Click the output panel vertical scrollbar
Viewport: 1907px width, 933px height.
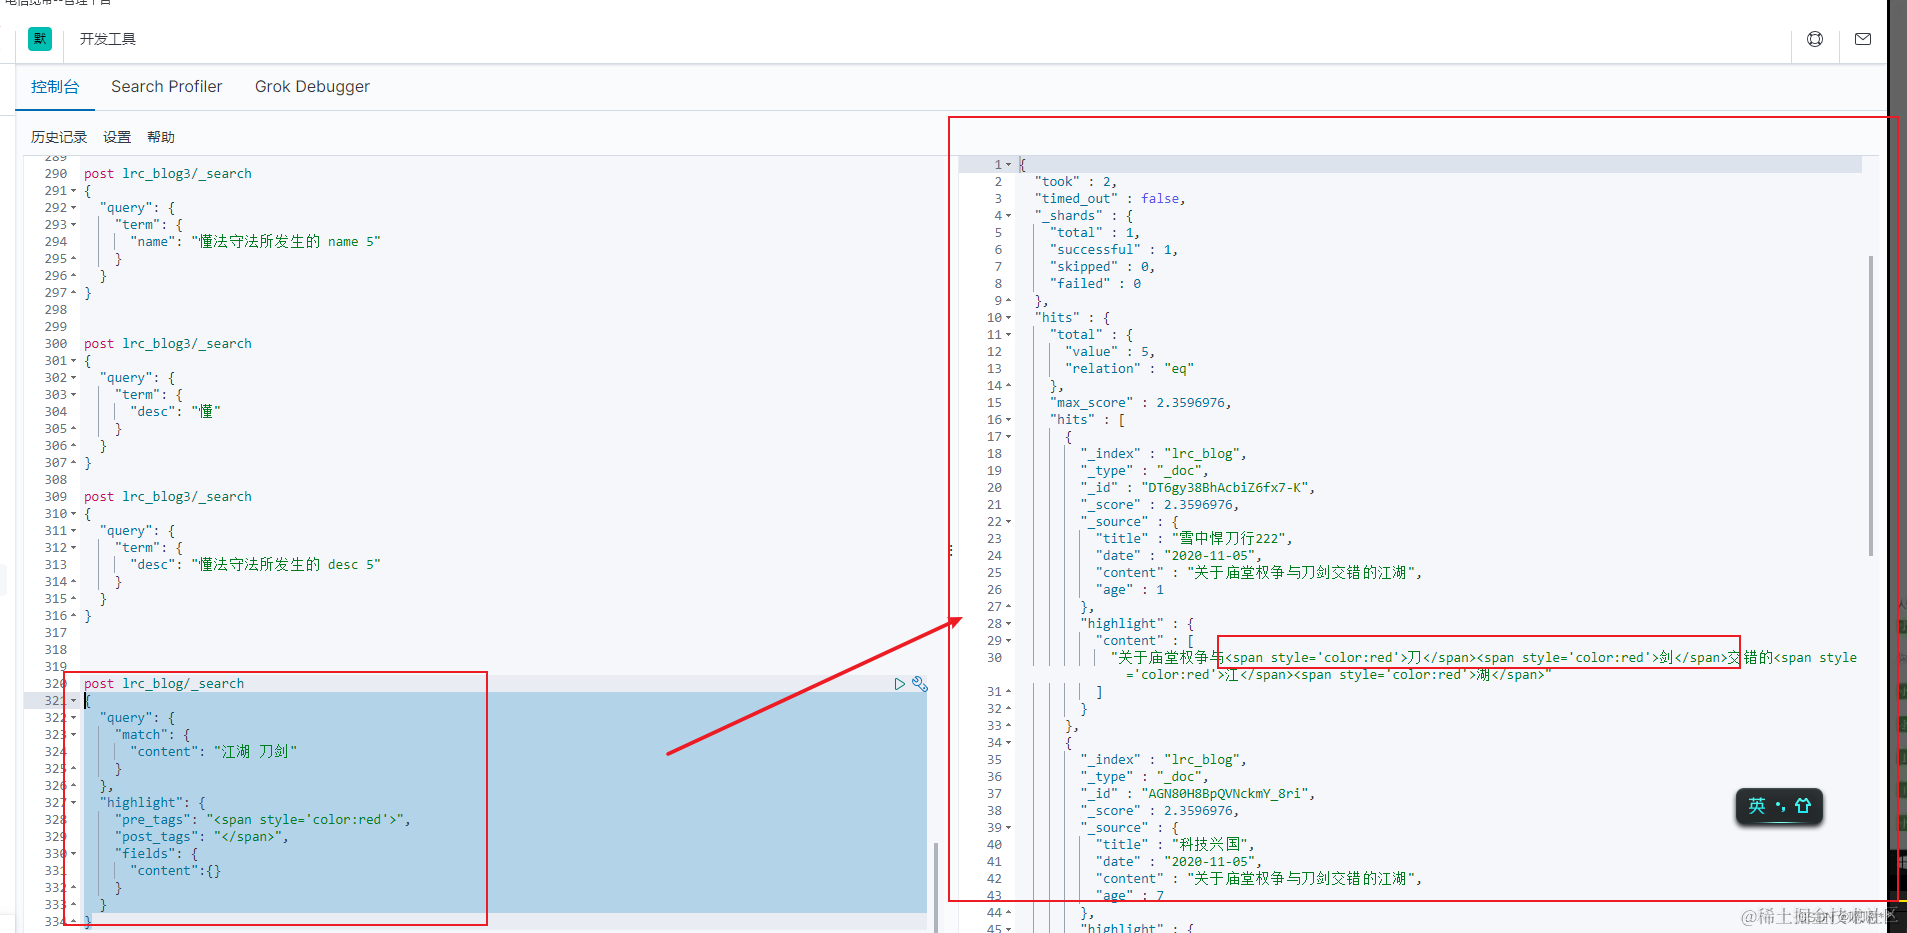[x=1871, y=406]
